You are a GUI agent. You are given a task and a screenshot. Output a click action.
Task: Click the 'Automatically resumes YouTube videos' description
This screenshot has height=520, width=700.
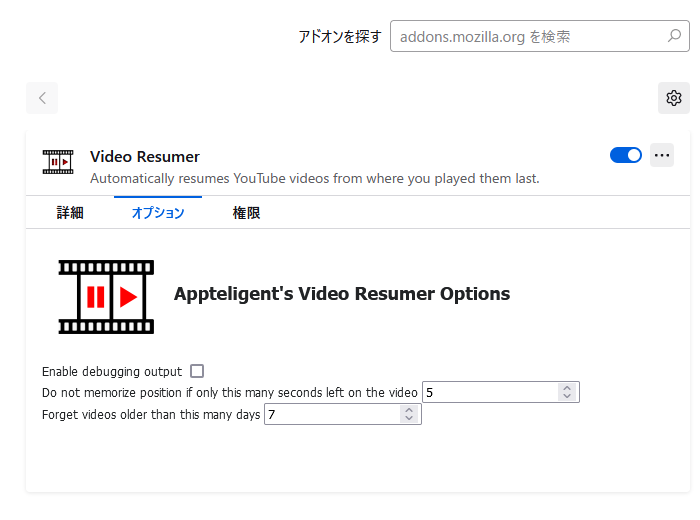click(x=315, y=179)
